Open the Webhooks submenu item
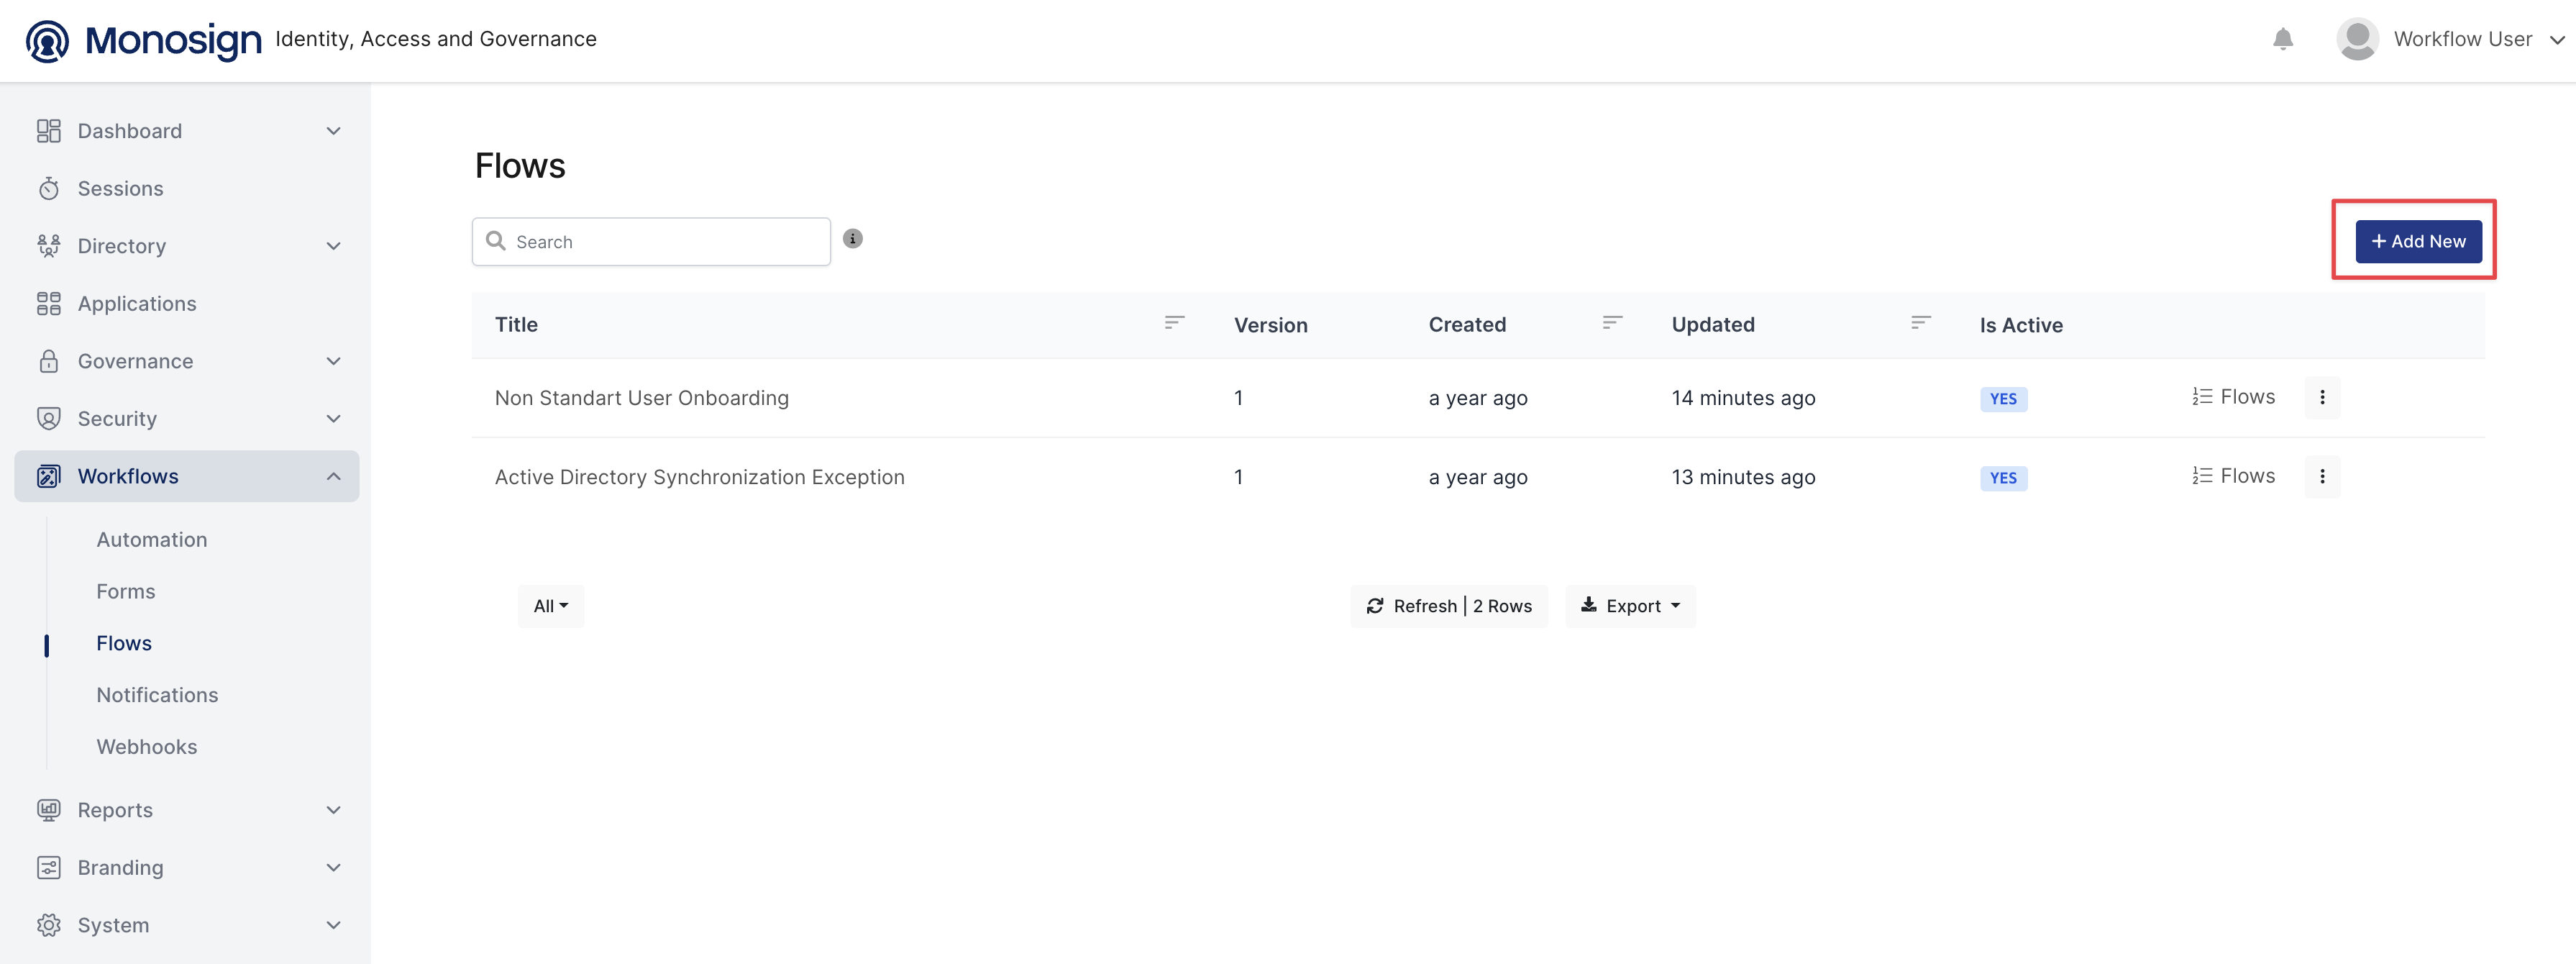 click(x=147, y=747)
